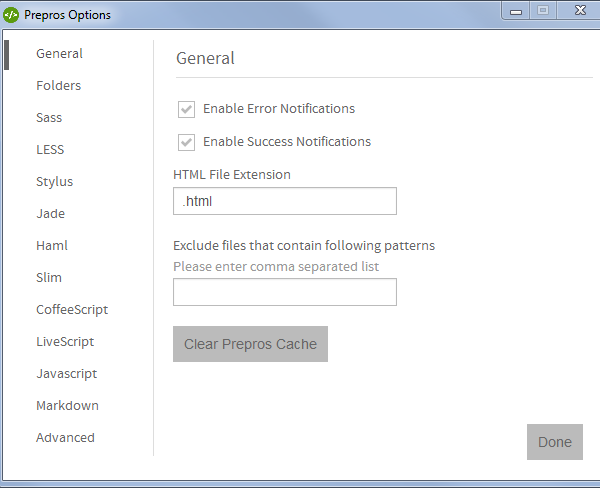Click the exclude patterns input box

(x=285, y=292)
